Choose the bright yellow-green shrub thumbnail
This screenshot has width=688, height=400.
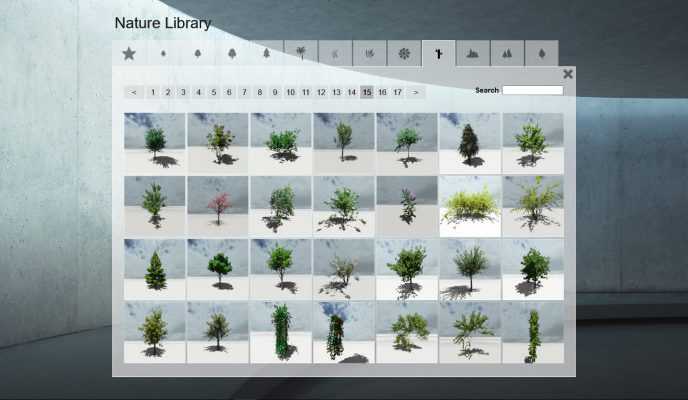(470, 206)
